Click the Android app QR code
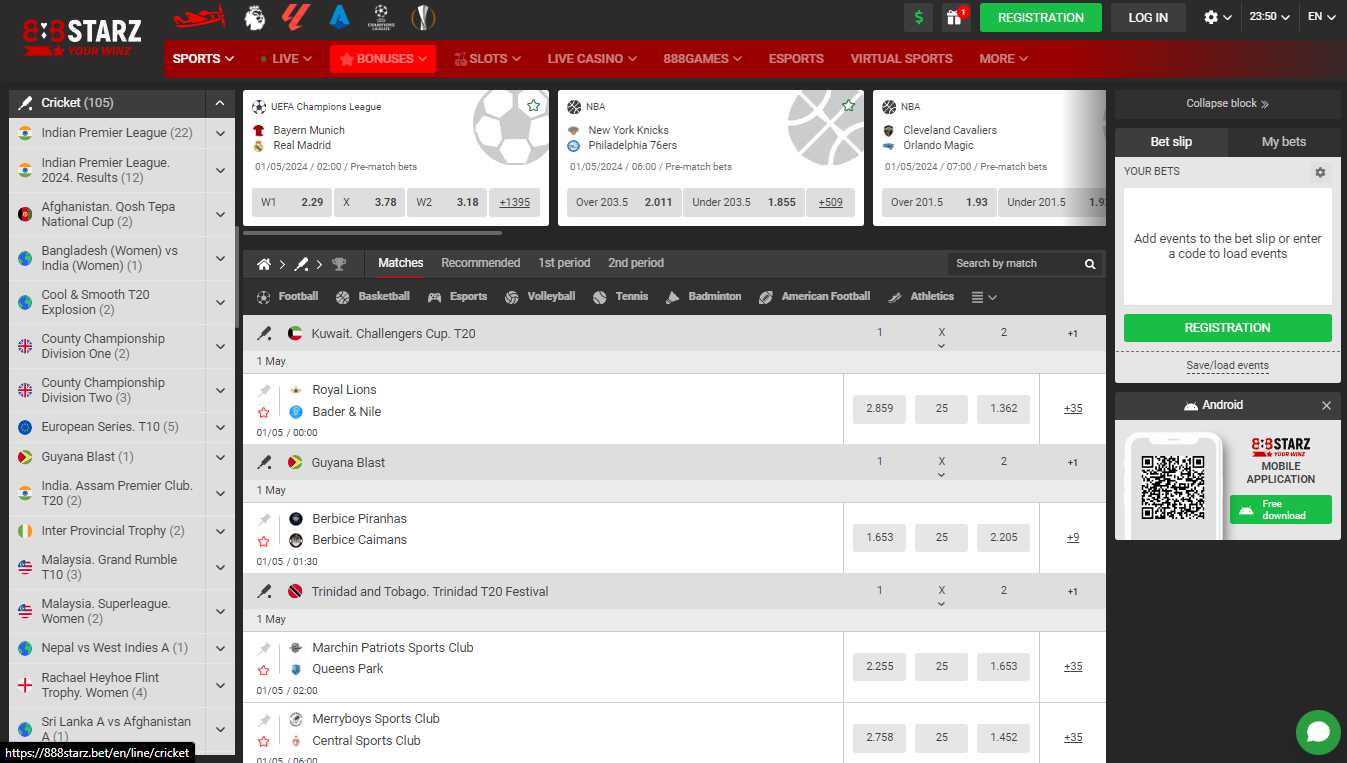This screenshot has height=763, width=1347. 1173,487
